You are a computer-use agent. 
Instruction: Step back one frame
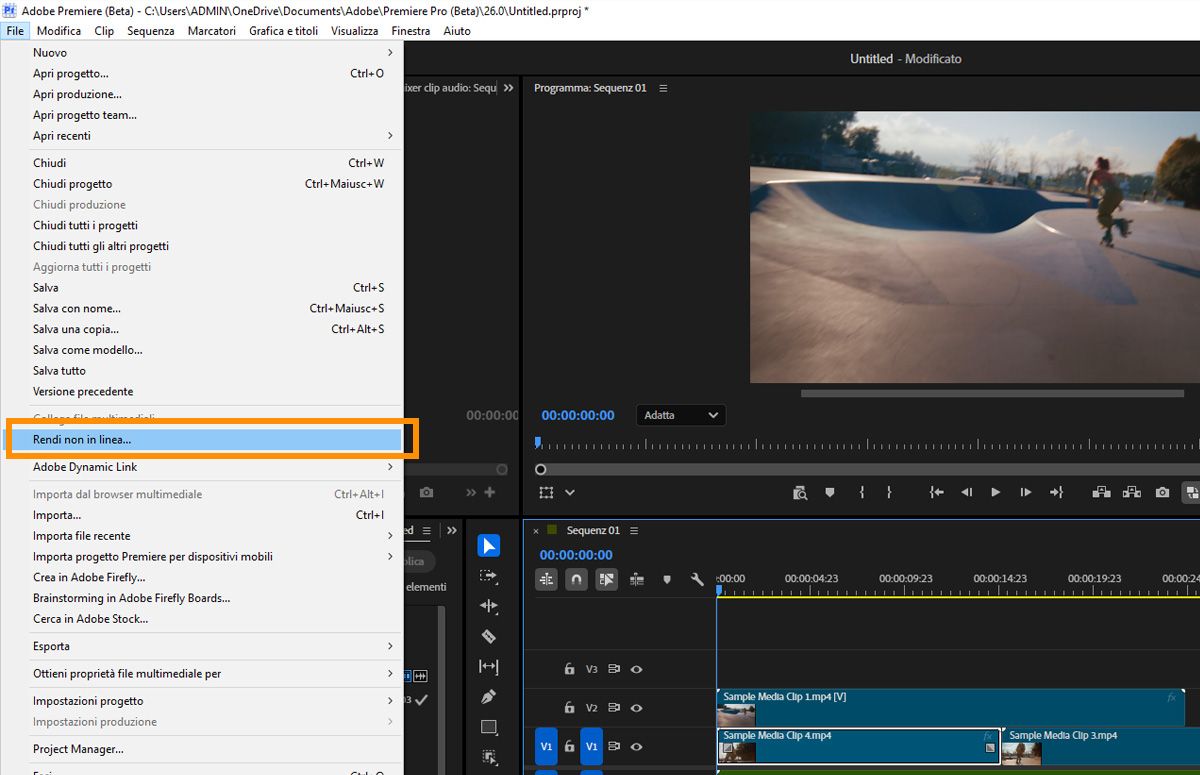coord(966,492)
